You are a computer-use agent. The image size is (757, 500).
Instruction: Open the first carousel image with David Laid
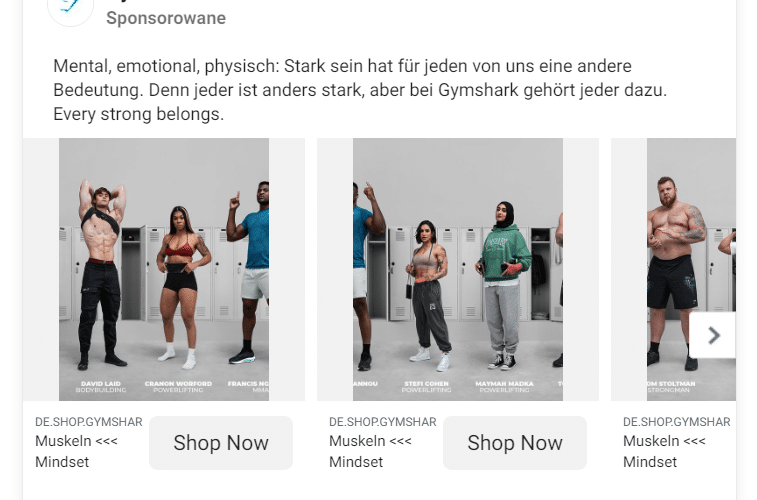164,269
